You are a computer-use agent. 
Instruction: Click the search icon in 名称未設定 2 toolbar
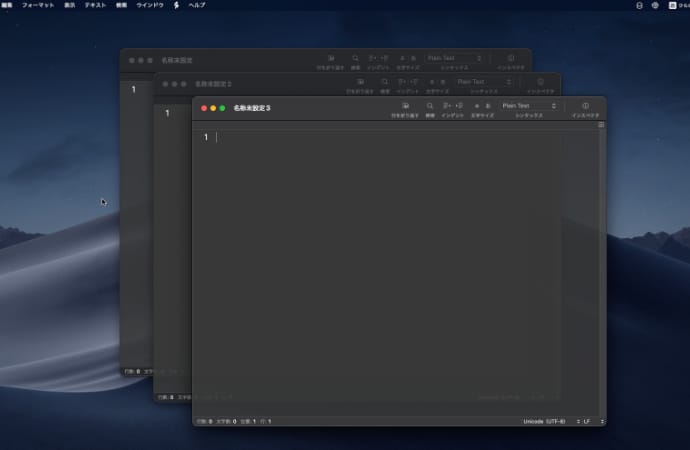click(x=385, y=81)
